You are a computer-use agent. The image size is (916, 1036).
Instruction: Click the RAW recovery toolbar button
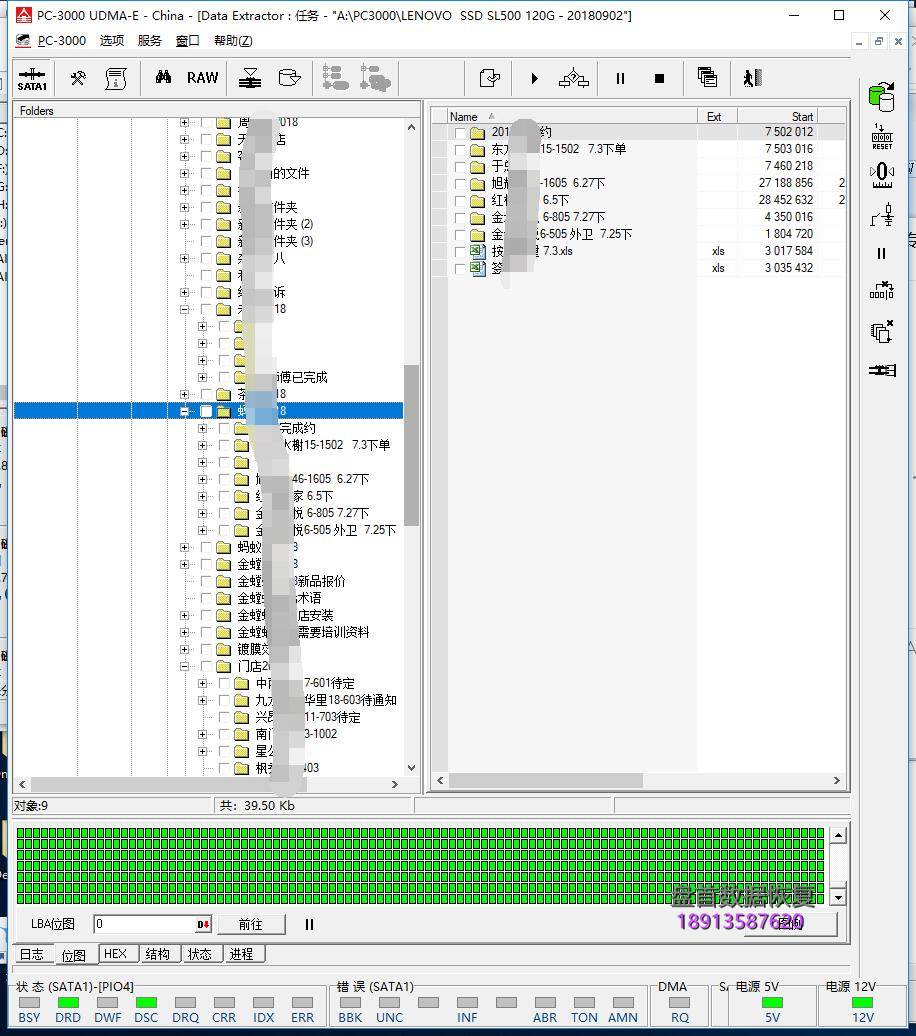(x=202, y=78)
